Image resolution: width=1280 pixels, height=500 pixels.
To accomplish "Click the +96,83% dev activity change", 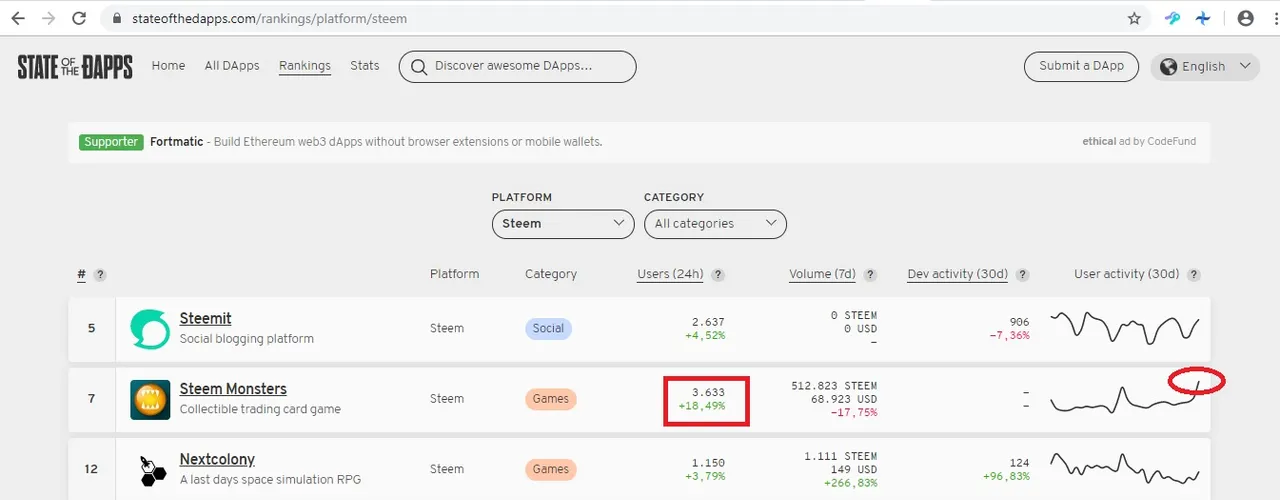I will tap(1006, 476).
